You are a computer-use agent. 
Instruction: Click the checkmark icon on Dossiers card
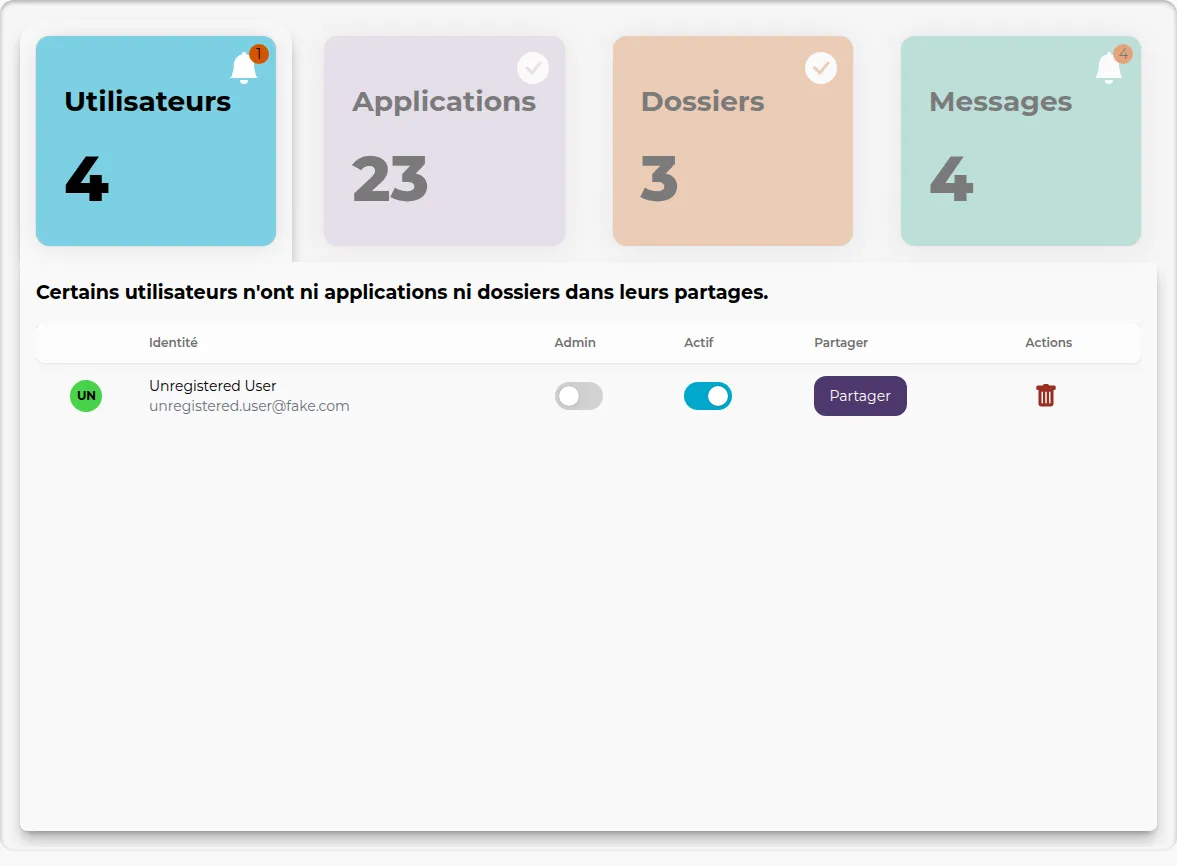click(x=820, y=67)
